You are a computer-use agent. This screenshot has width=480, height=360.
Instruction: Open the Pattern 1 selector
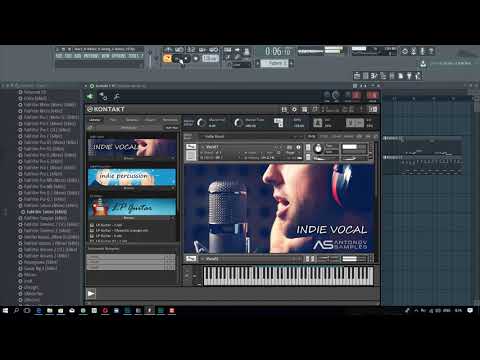(275, 63)
